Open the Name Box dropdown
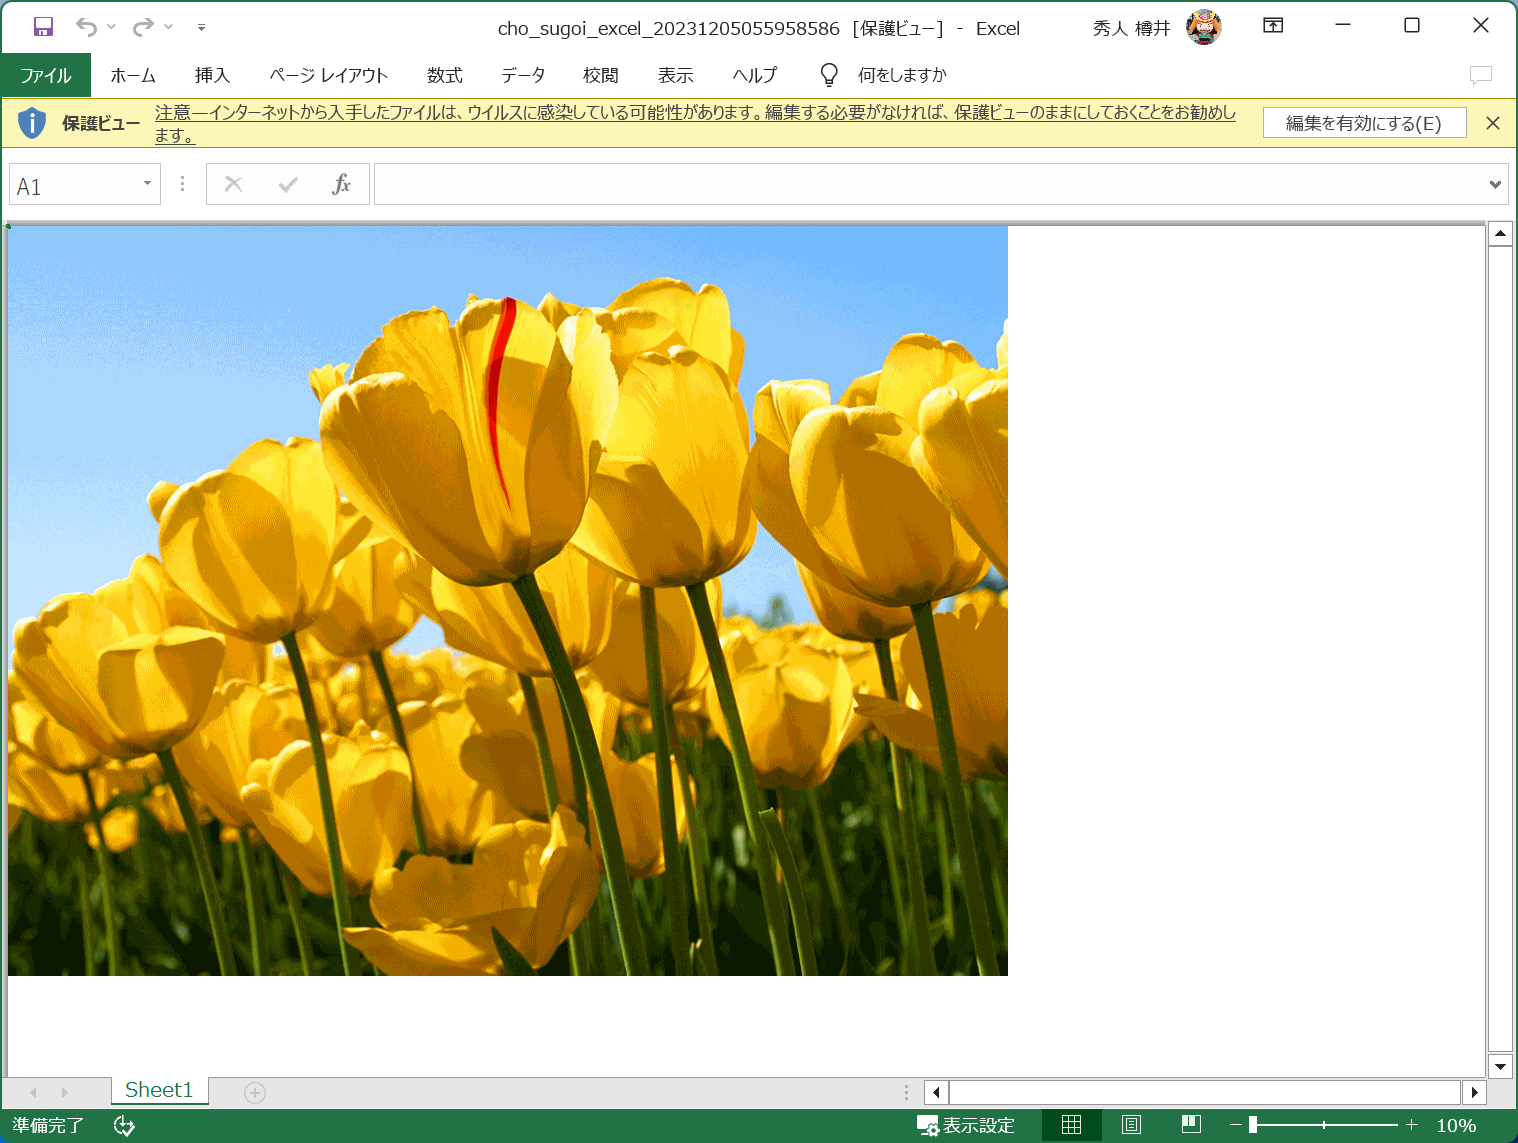Viewport: 1518px width, 1143px height. [x=146, y=184]
